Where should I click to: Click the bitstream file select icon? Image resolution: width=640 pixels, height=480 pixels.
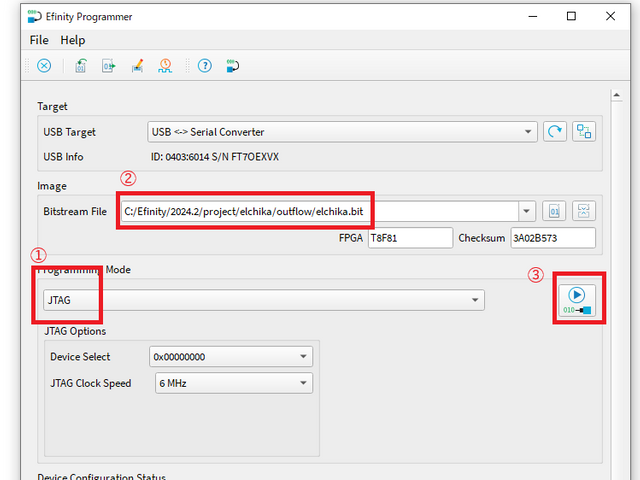[555, 211]
